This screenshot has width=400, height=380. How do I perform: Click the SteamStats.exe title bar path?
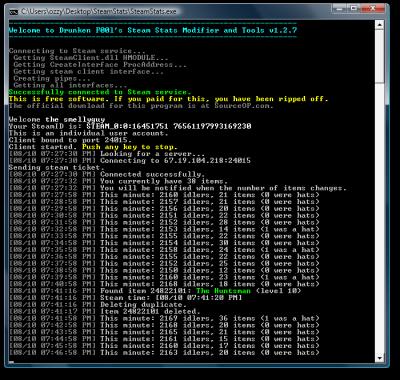(99, 12)
